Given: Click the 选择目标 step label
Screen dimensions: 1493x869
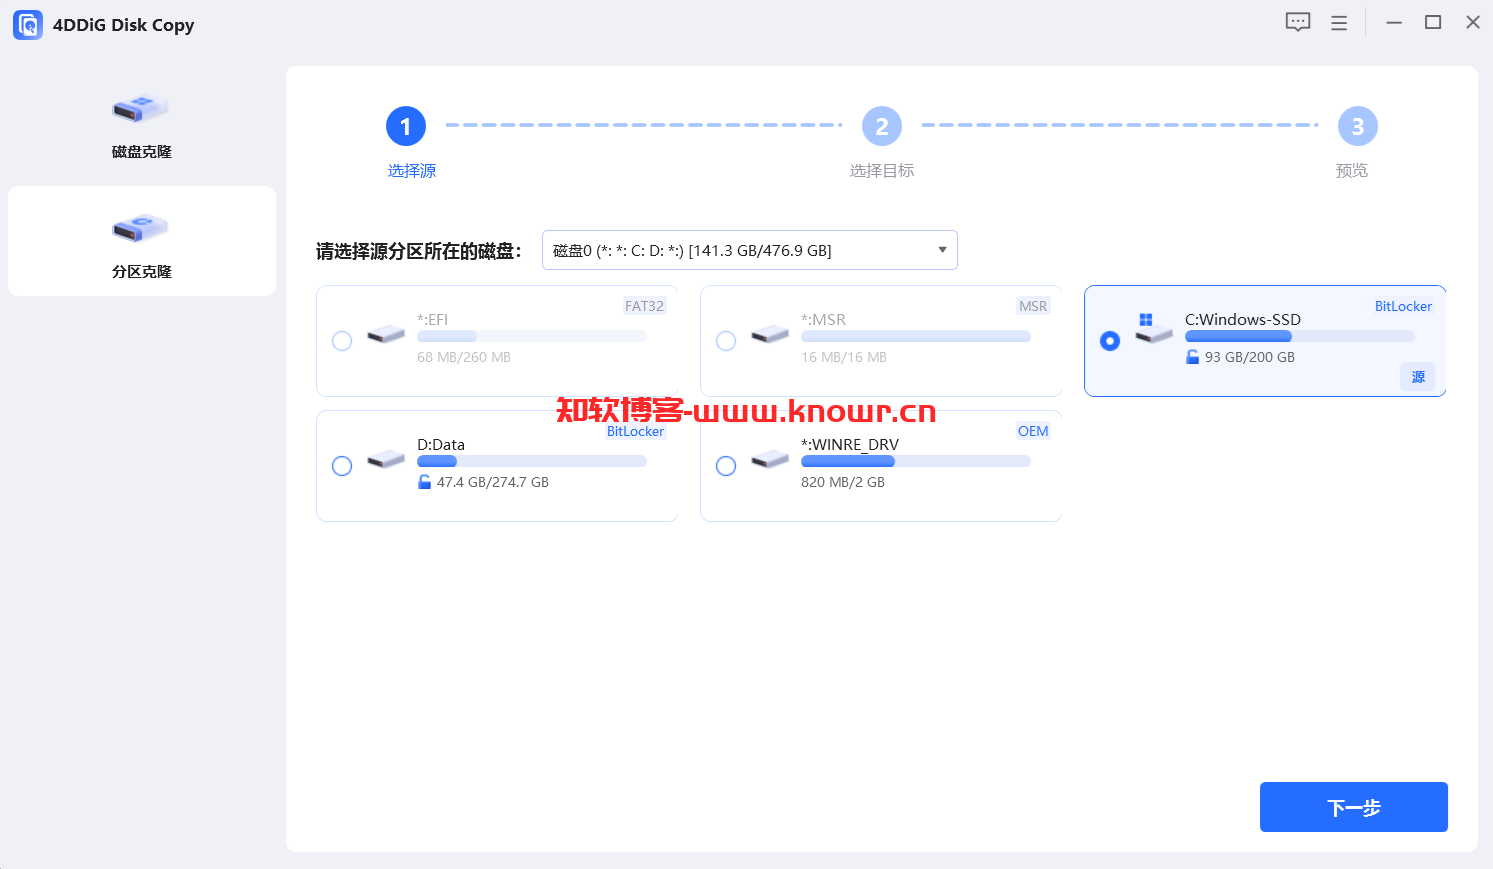Looking at the screenshot, I should click(882, 171).
